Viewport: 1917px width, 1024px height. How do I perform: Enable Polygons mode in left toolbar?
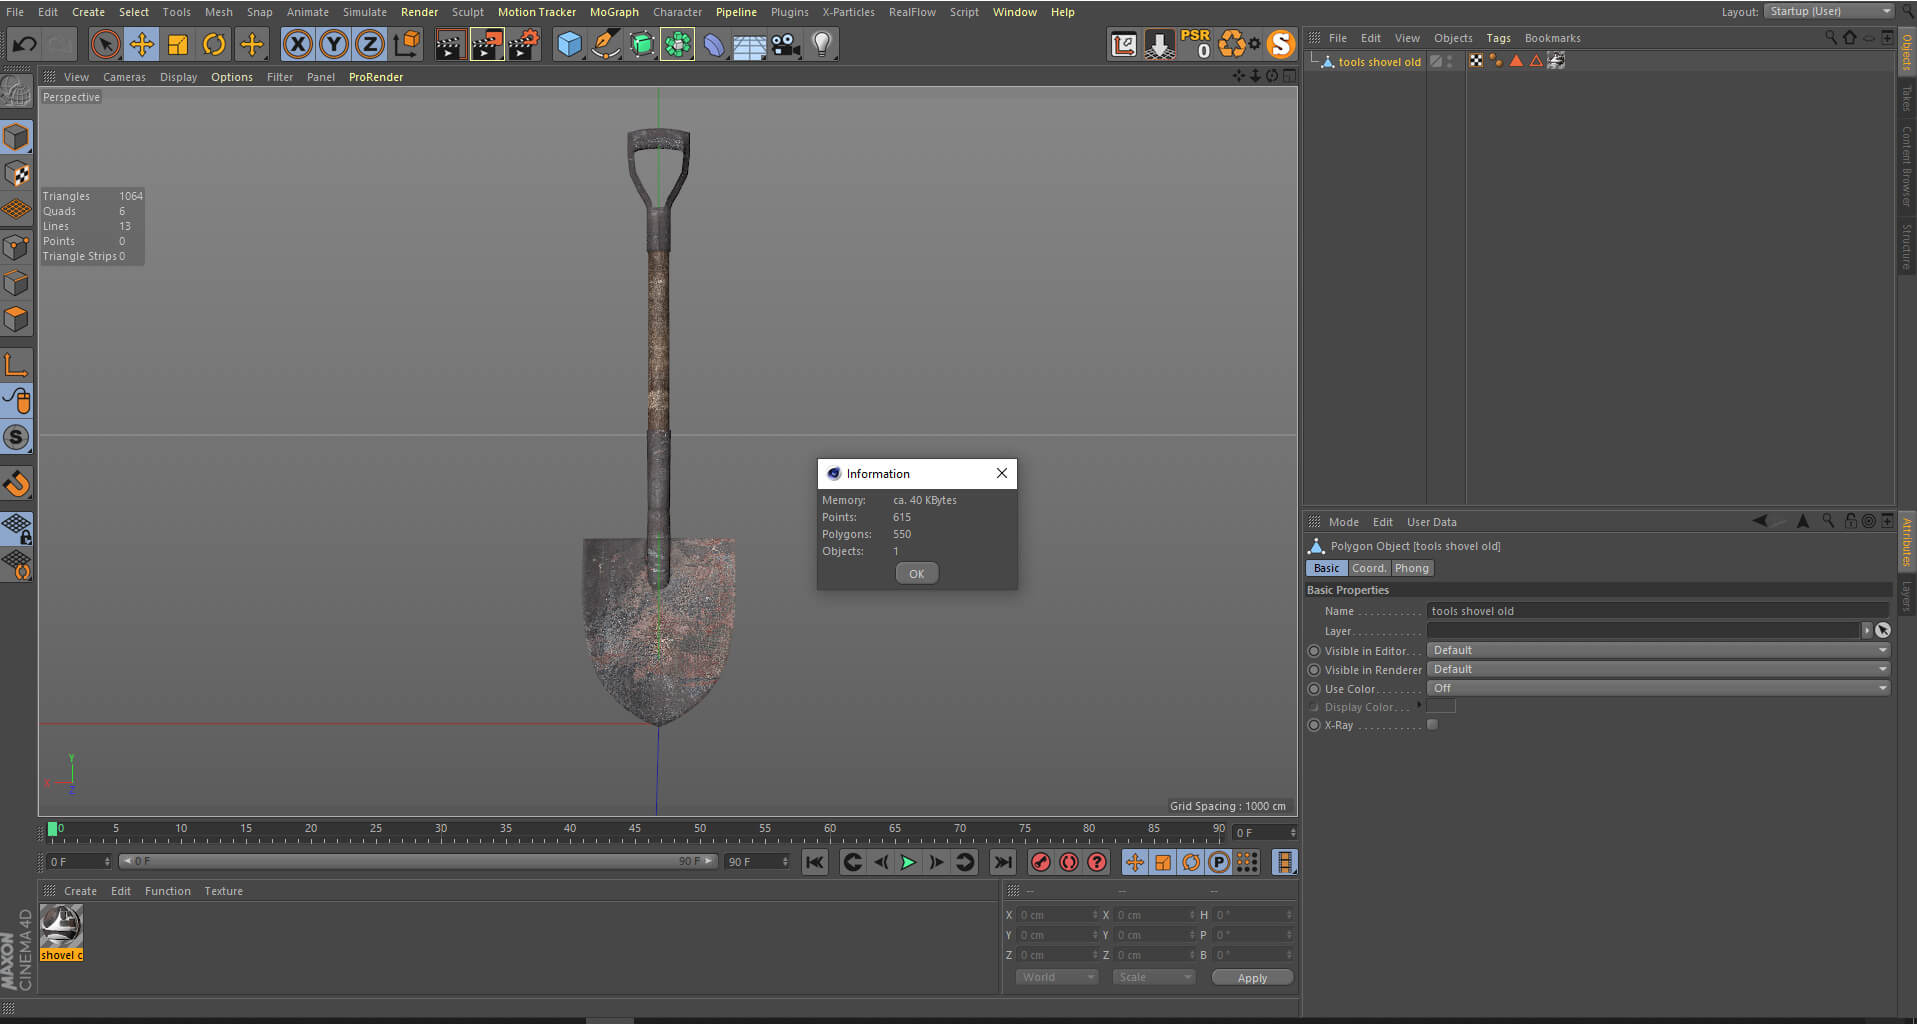coord(17,319)
